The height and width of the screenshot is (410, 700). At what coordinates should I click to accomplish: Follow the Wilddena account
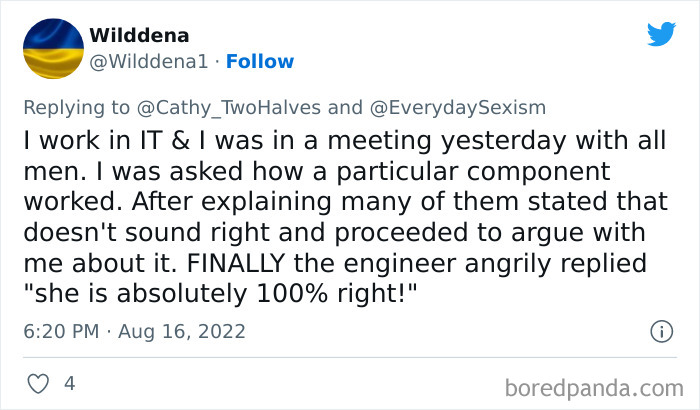[260, 61]
